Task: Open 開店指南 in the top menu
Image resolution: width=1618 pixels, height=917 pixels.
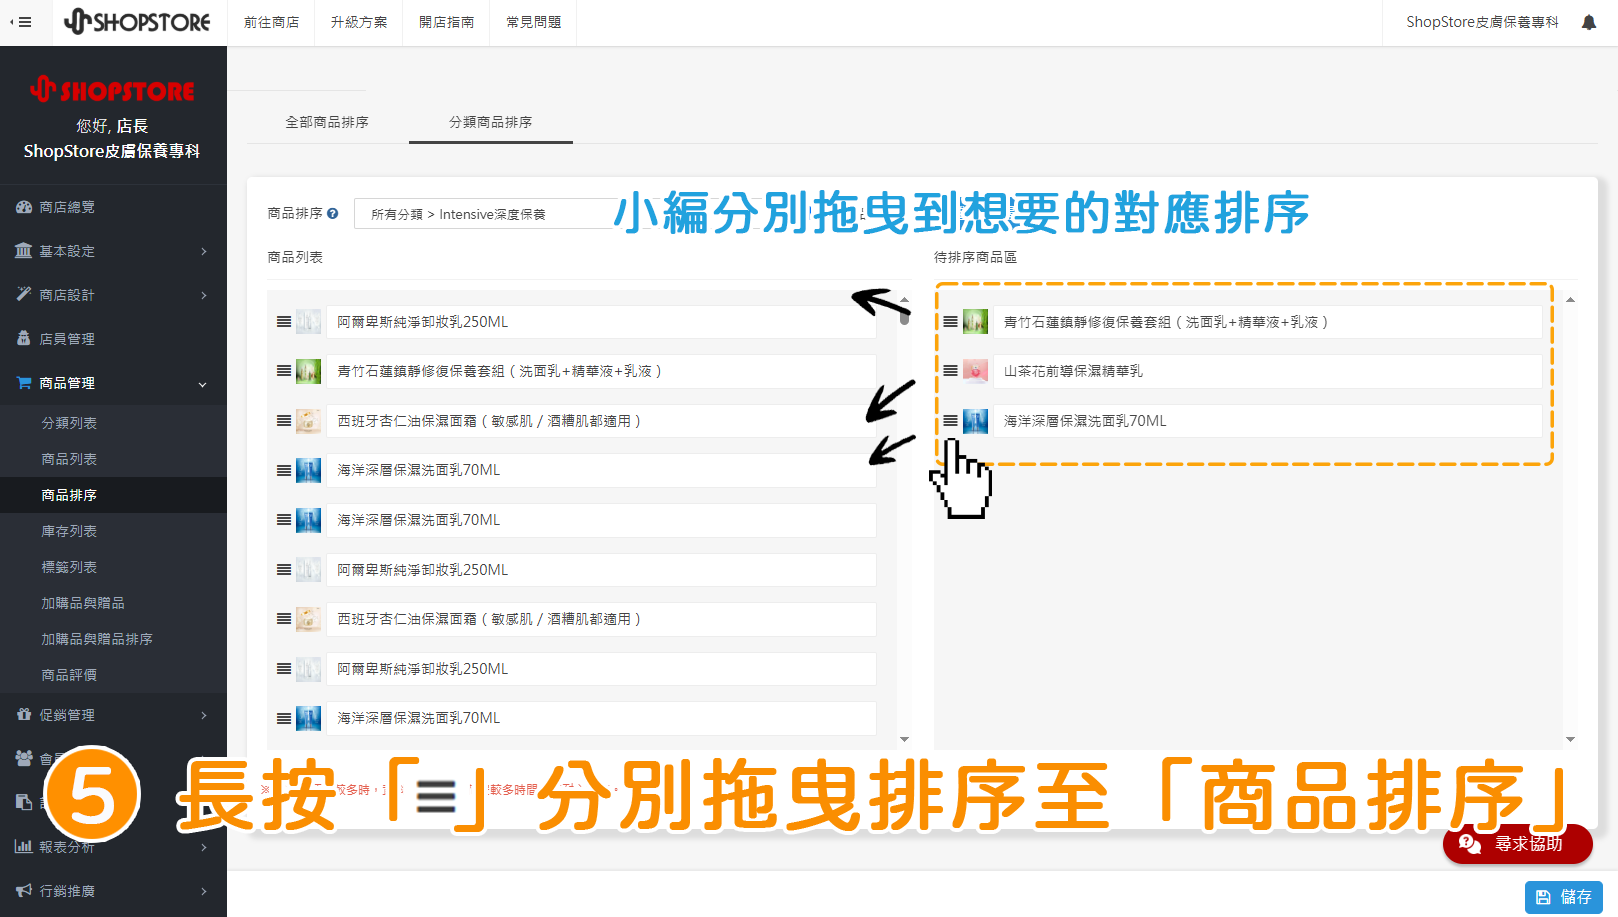Action: [446, 22]
